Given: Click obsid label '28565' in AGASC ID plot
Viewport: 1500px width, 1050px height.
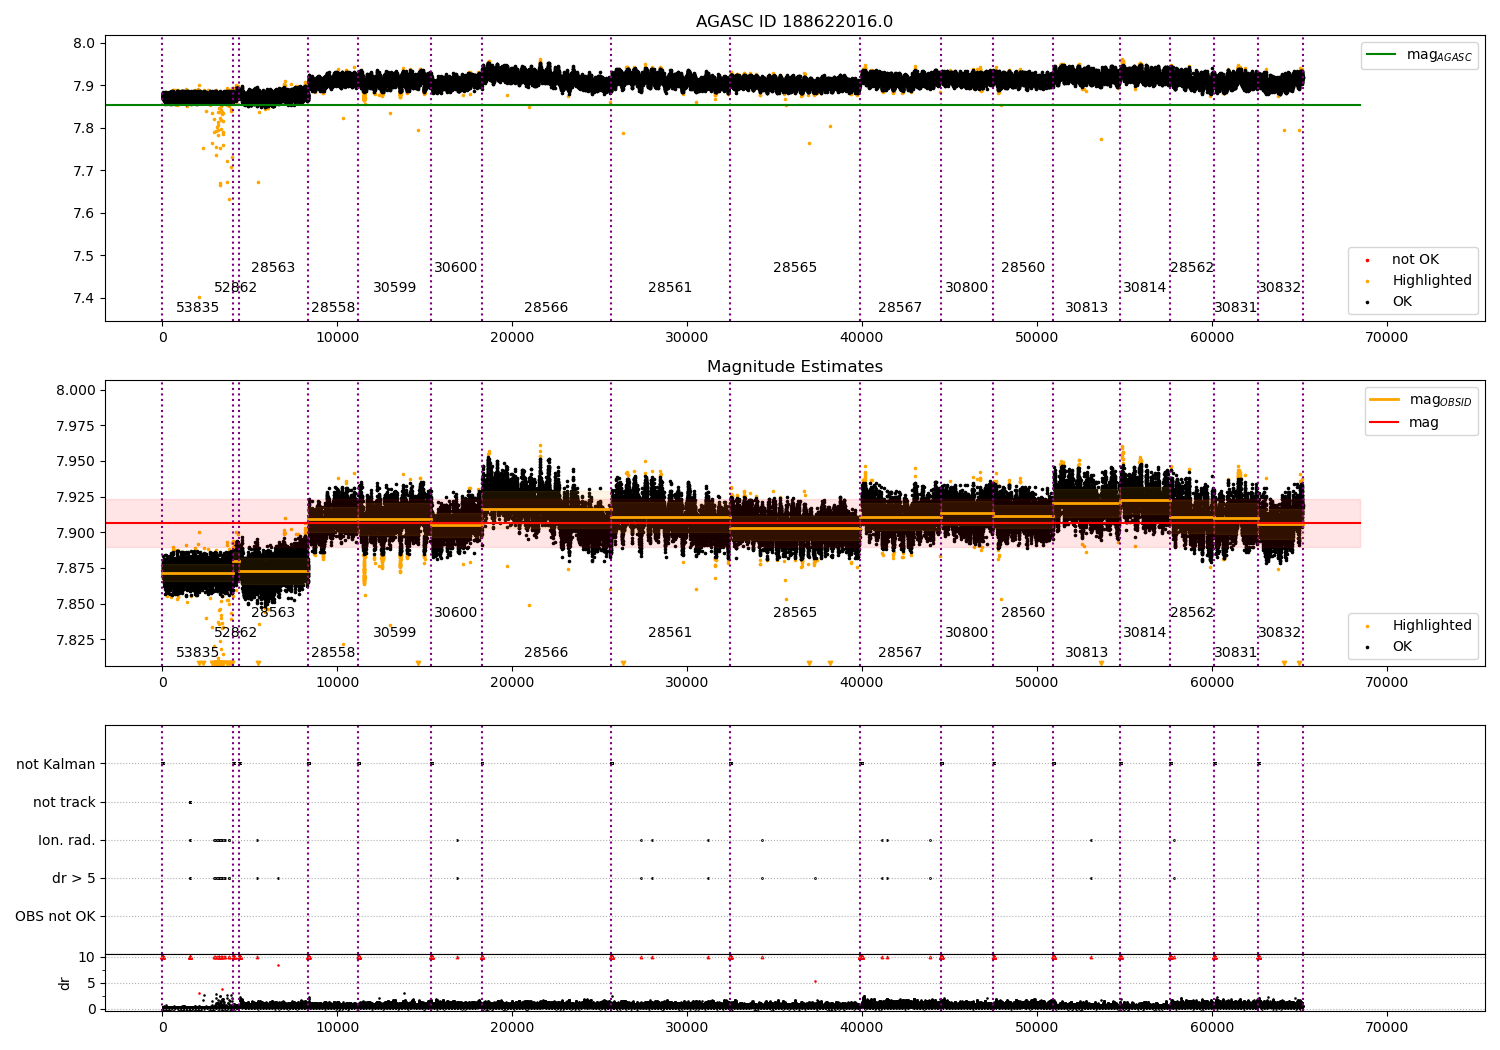Looking at the screenshot, I should (795, 268).
